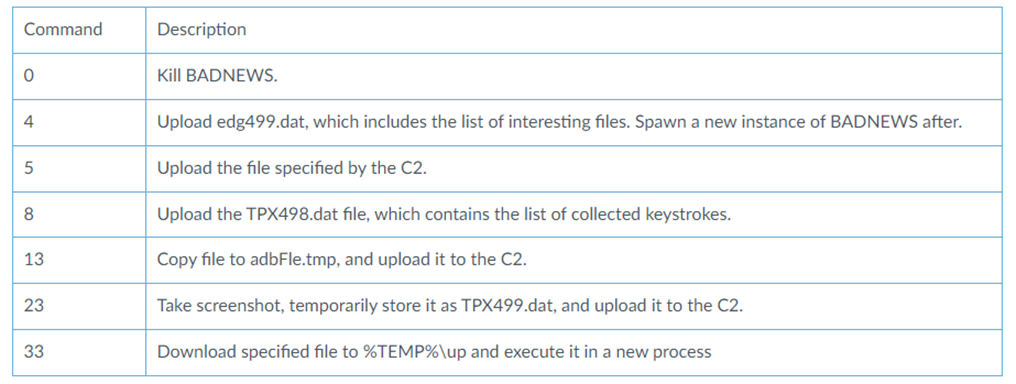This screenshot has height=384, width=1016.
Task: Click command number 23 cell
Action: (78, 306)
